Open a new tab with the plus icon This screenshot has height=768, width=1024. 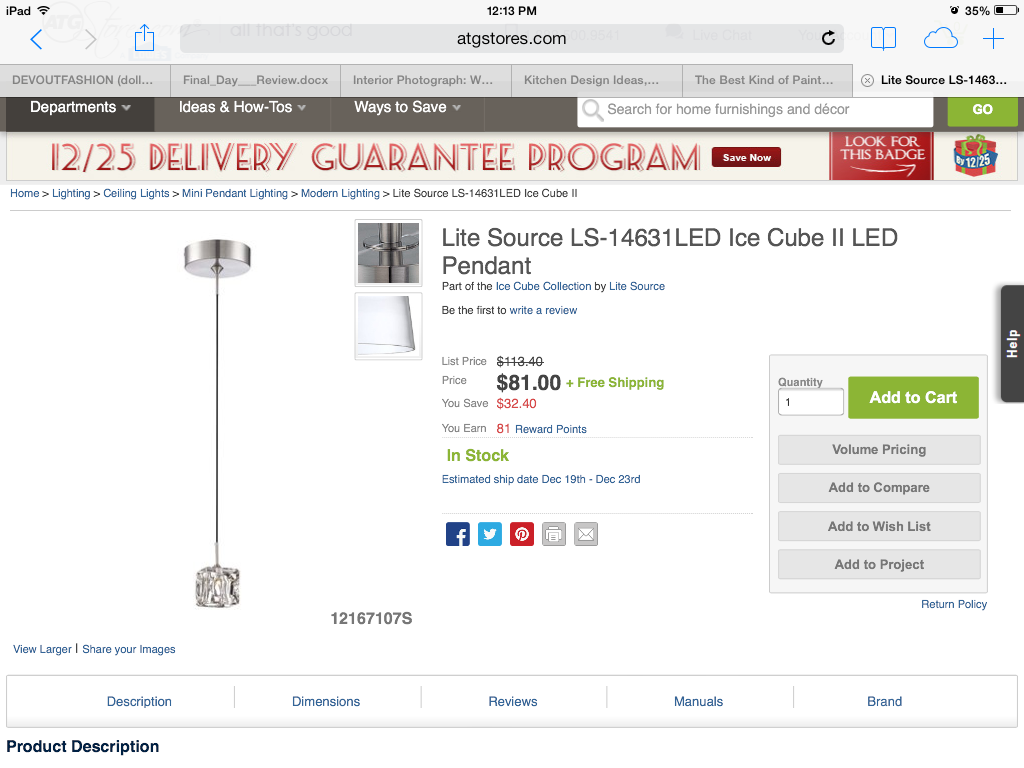[993, 39]
